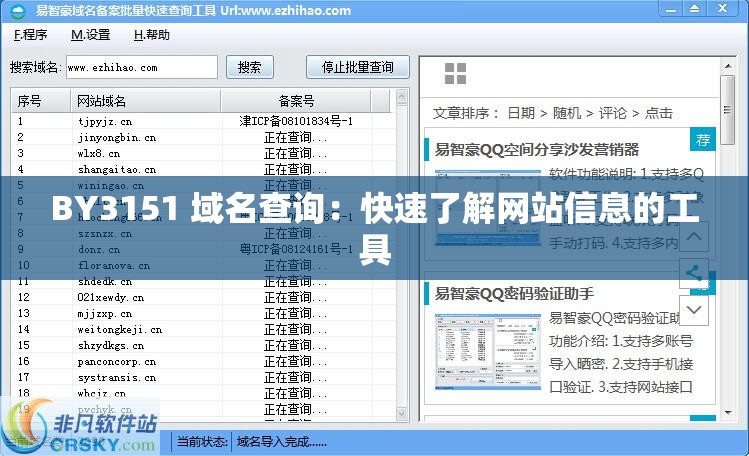Select row panconcorp.cn

[203, 361]
